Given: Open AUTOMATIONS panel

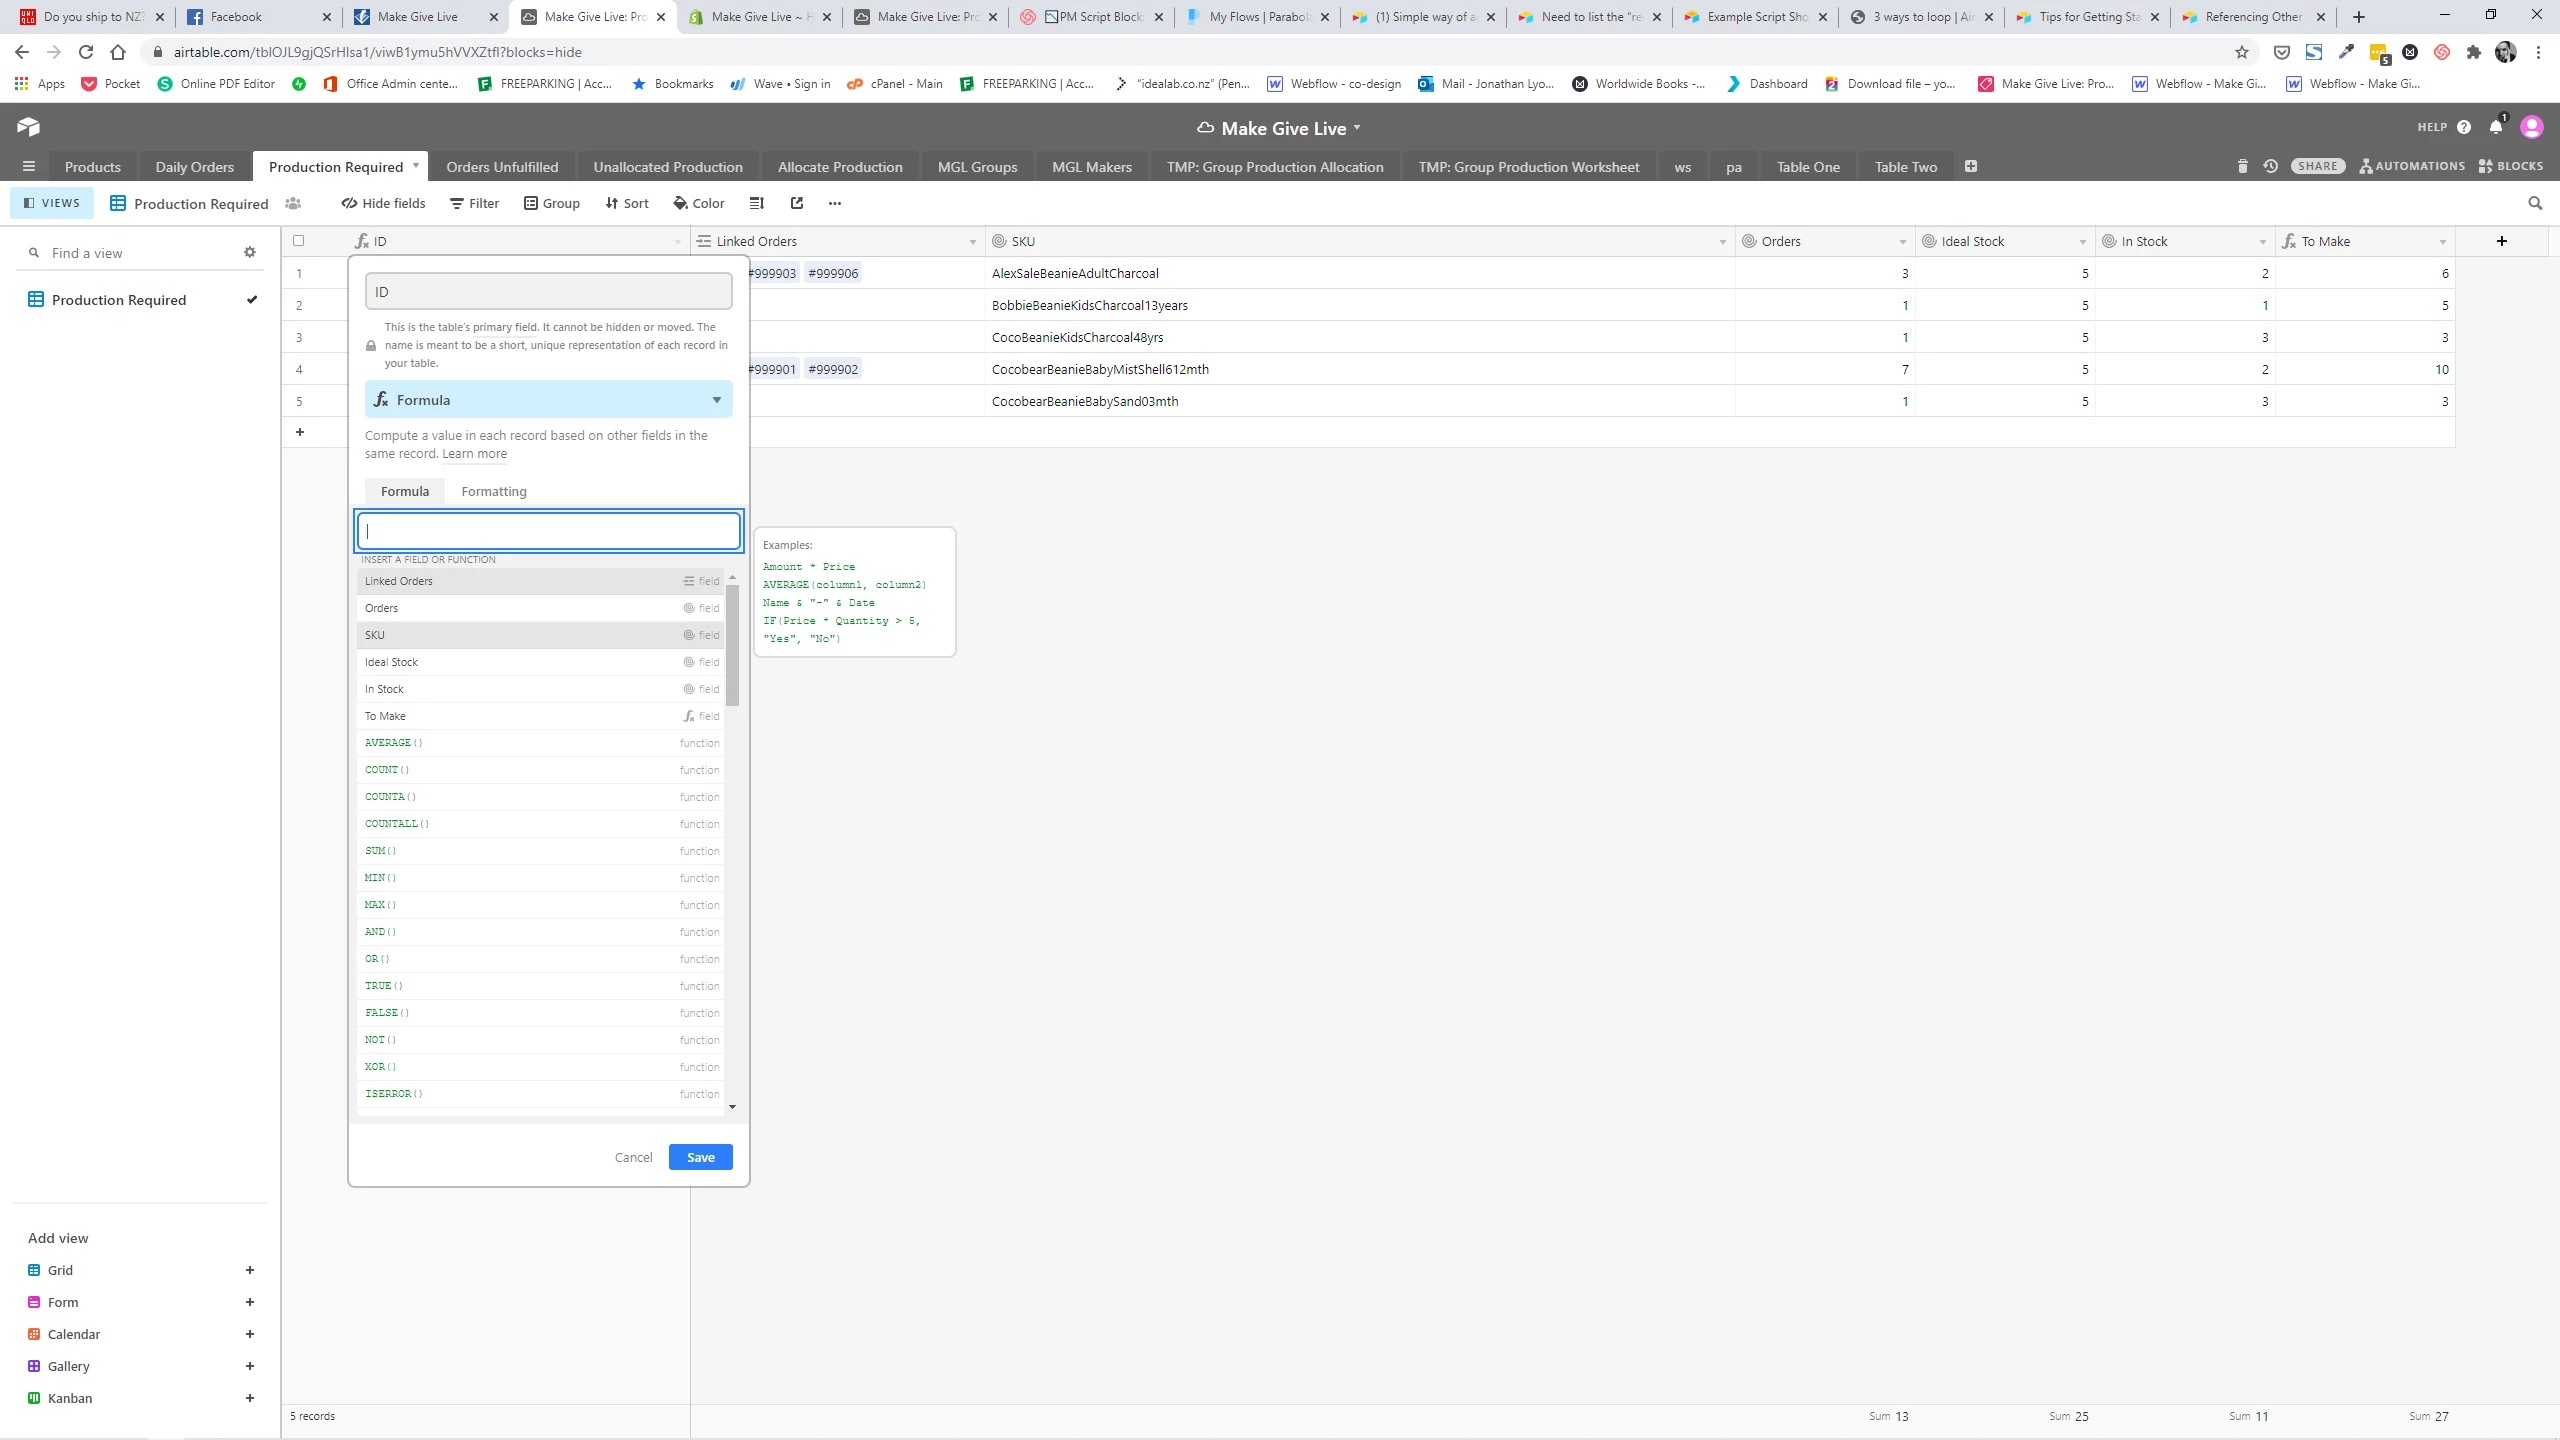Looking at the screenshot, I should coord(2412,166).
